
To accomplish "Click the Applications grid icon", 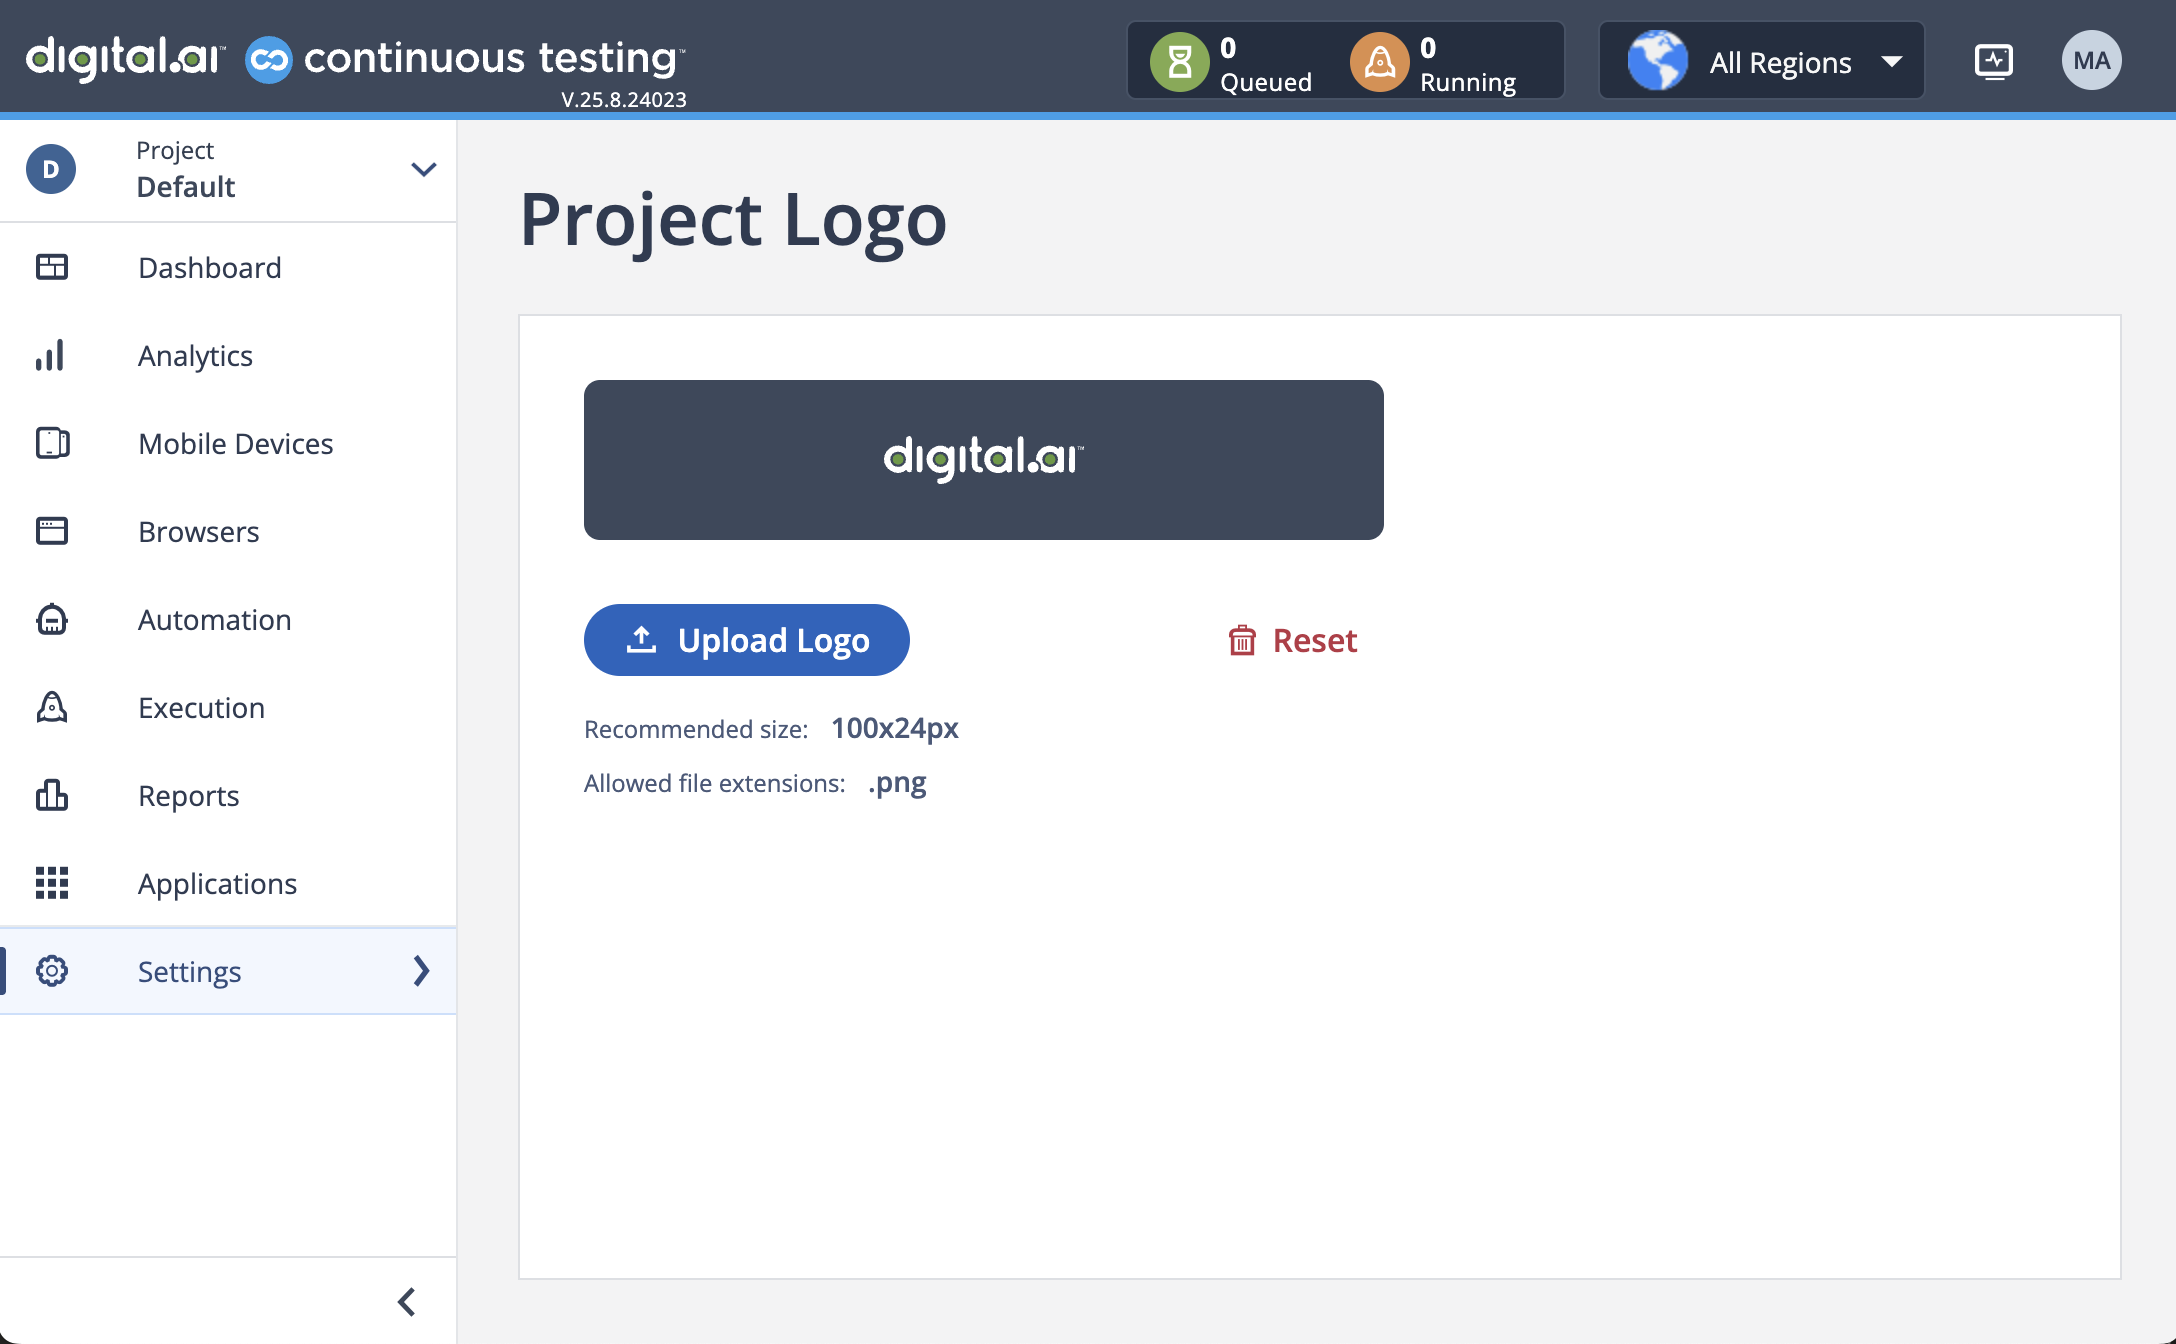I will pos(52,883).
